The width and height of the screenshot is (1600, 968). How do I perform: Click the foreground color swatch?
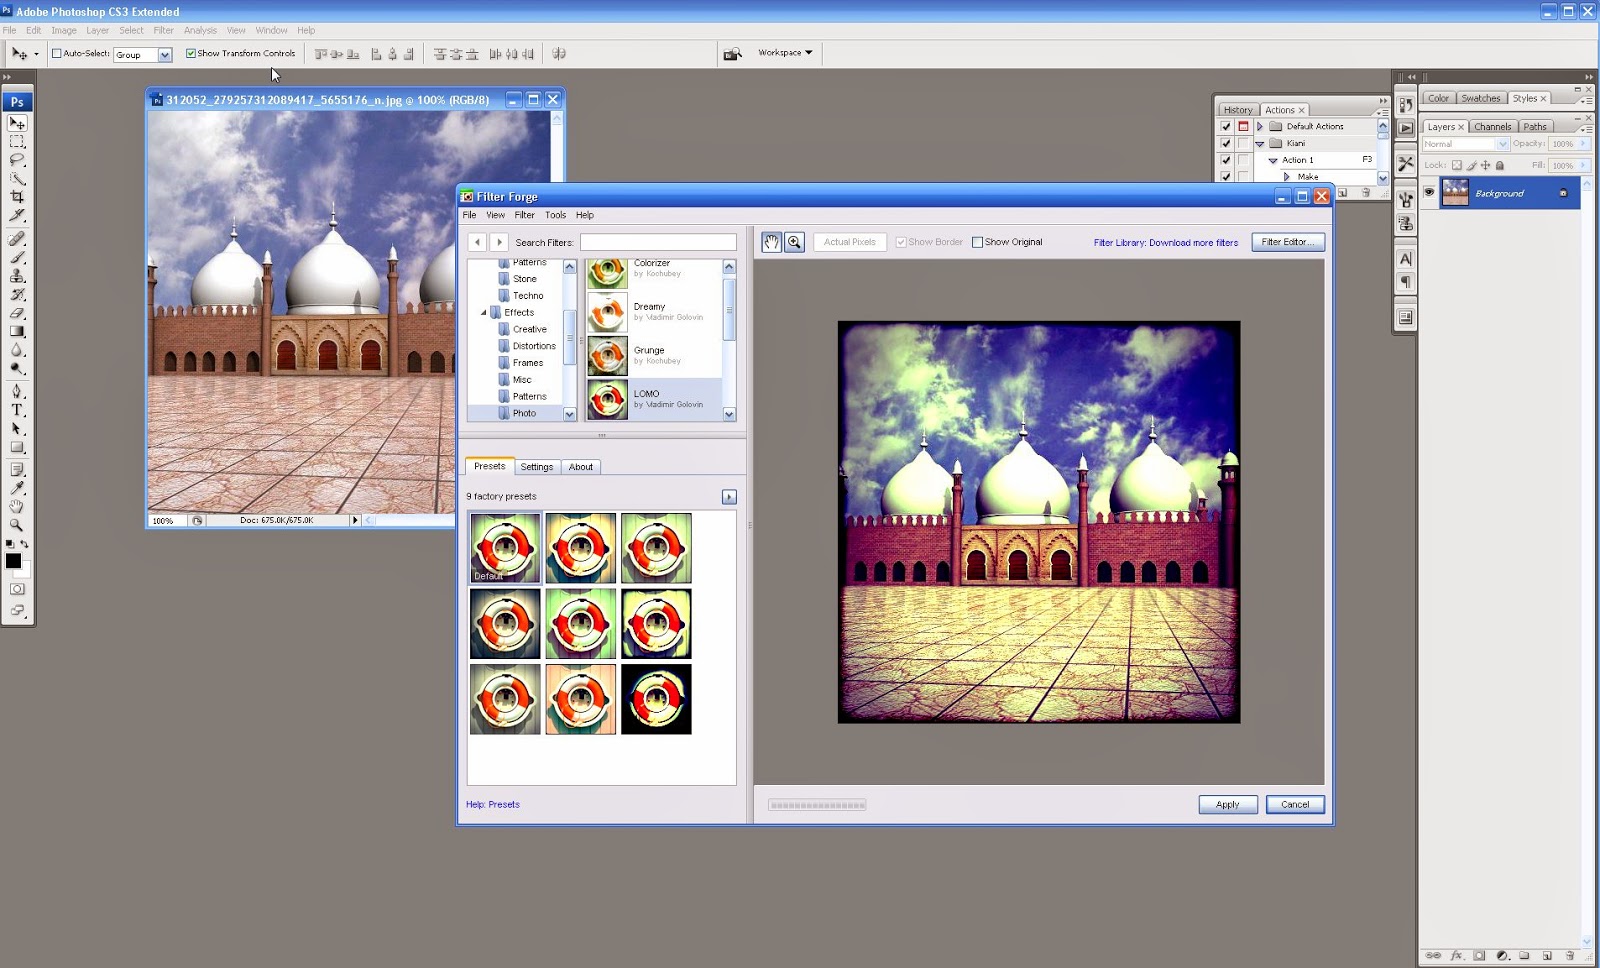coord(13,561)
